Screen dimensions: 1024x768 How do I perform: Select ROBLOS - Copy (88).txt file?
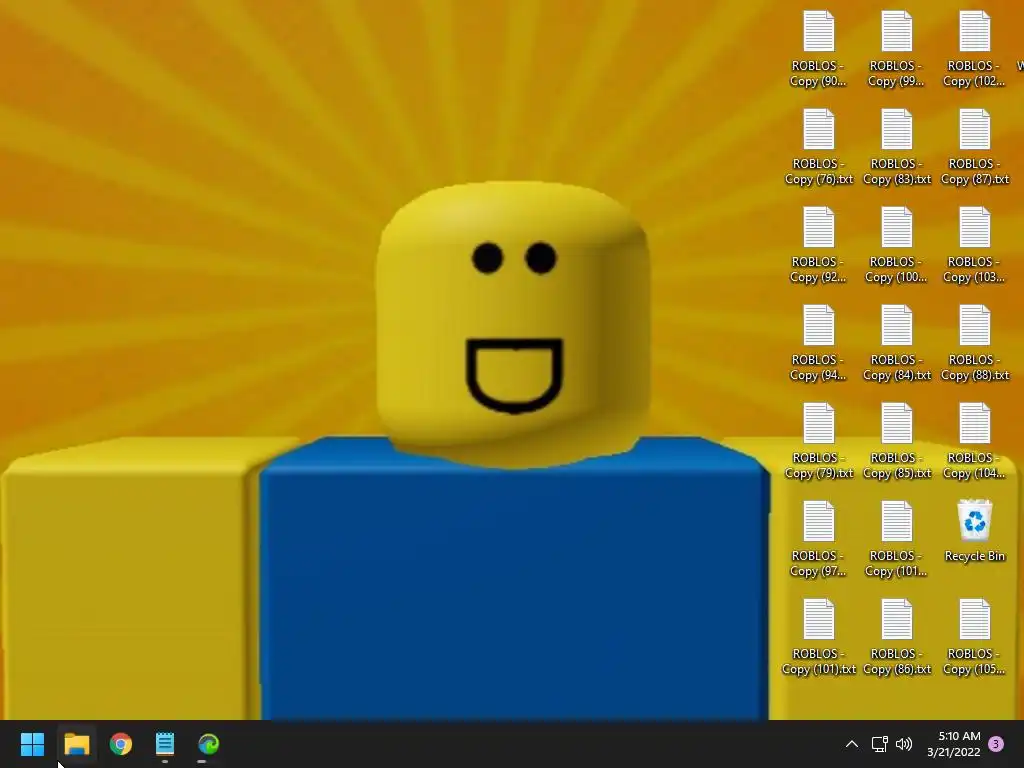pos(974,344)
